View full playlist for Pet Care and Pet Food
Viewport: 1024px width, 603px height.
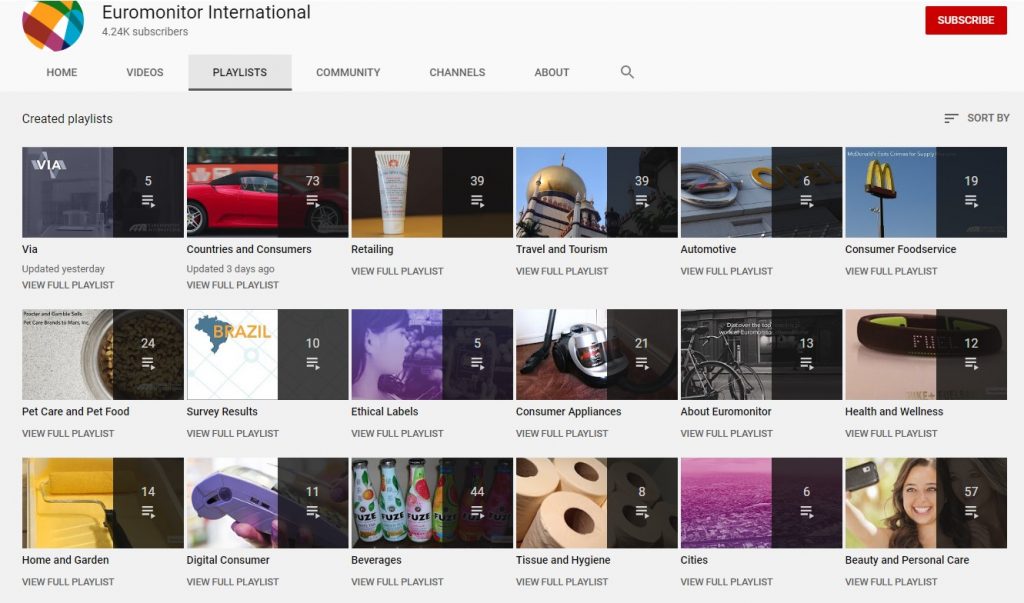coord(68,433)
